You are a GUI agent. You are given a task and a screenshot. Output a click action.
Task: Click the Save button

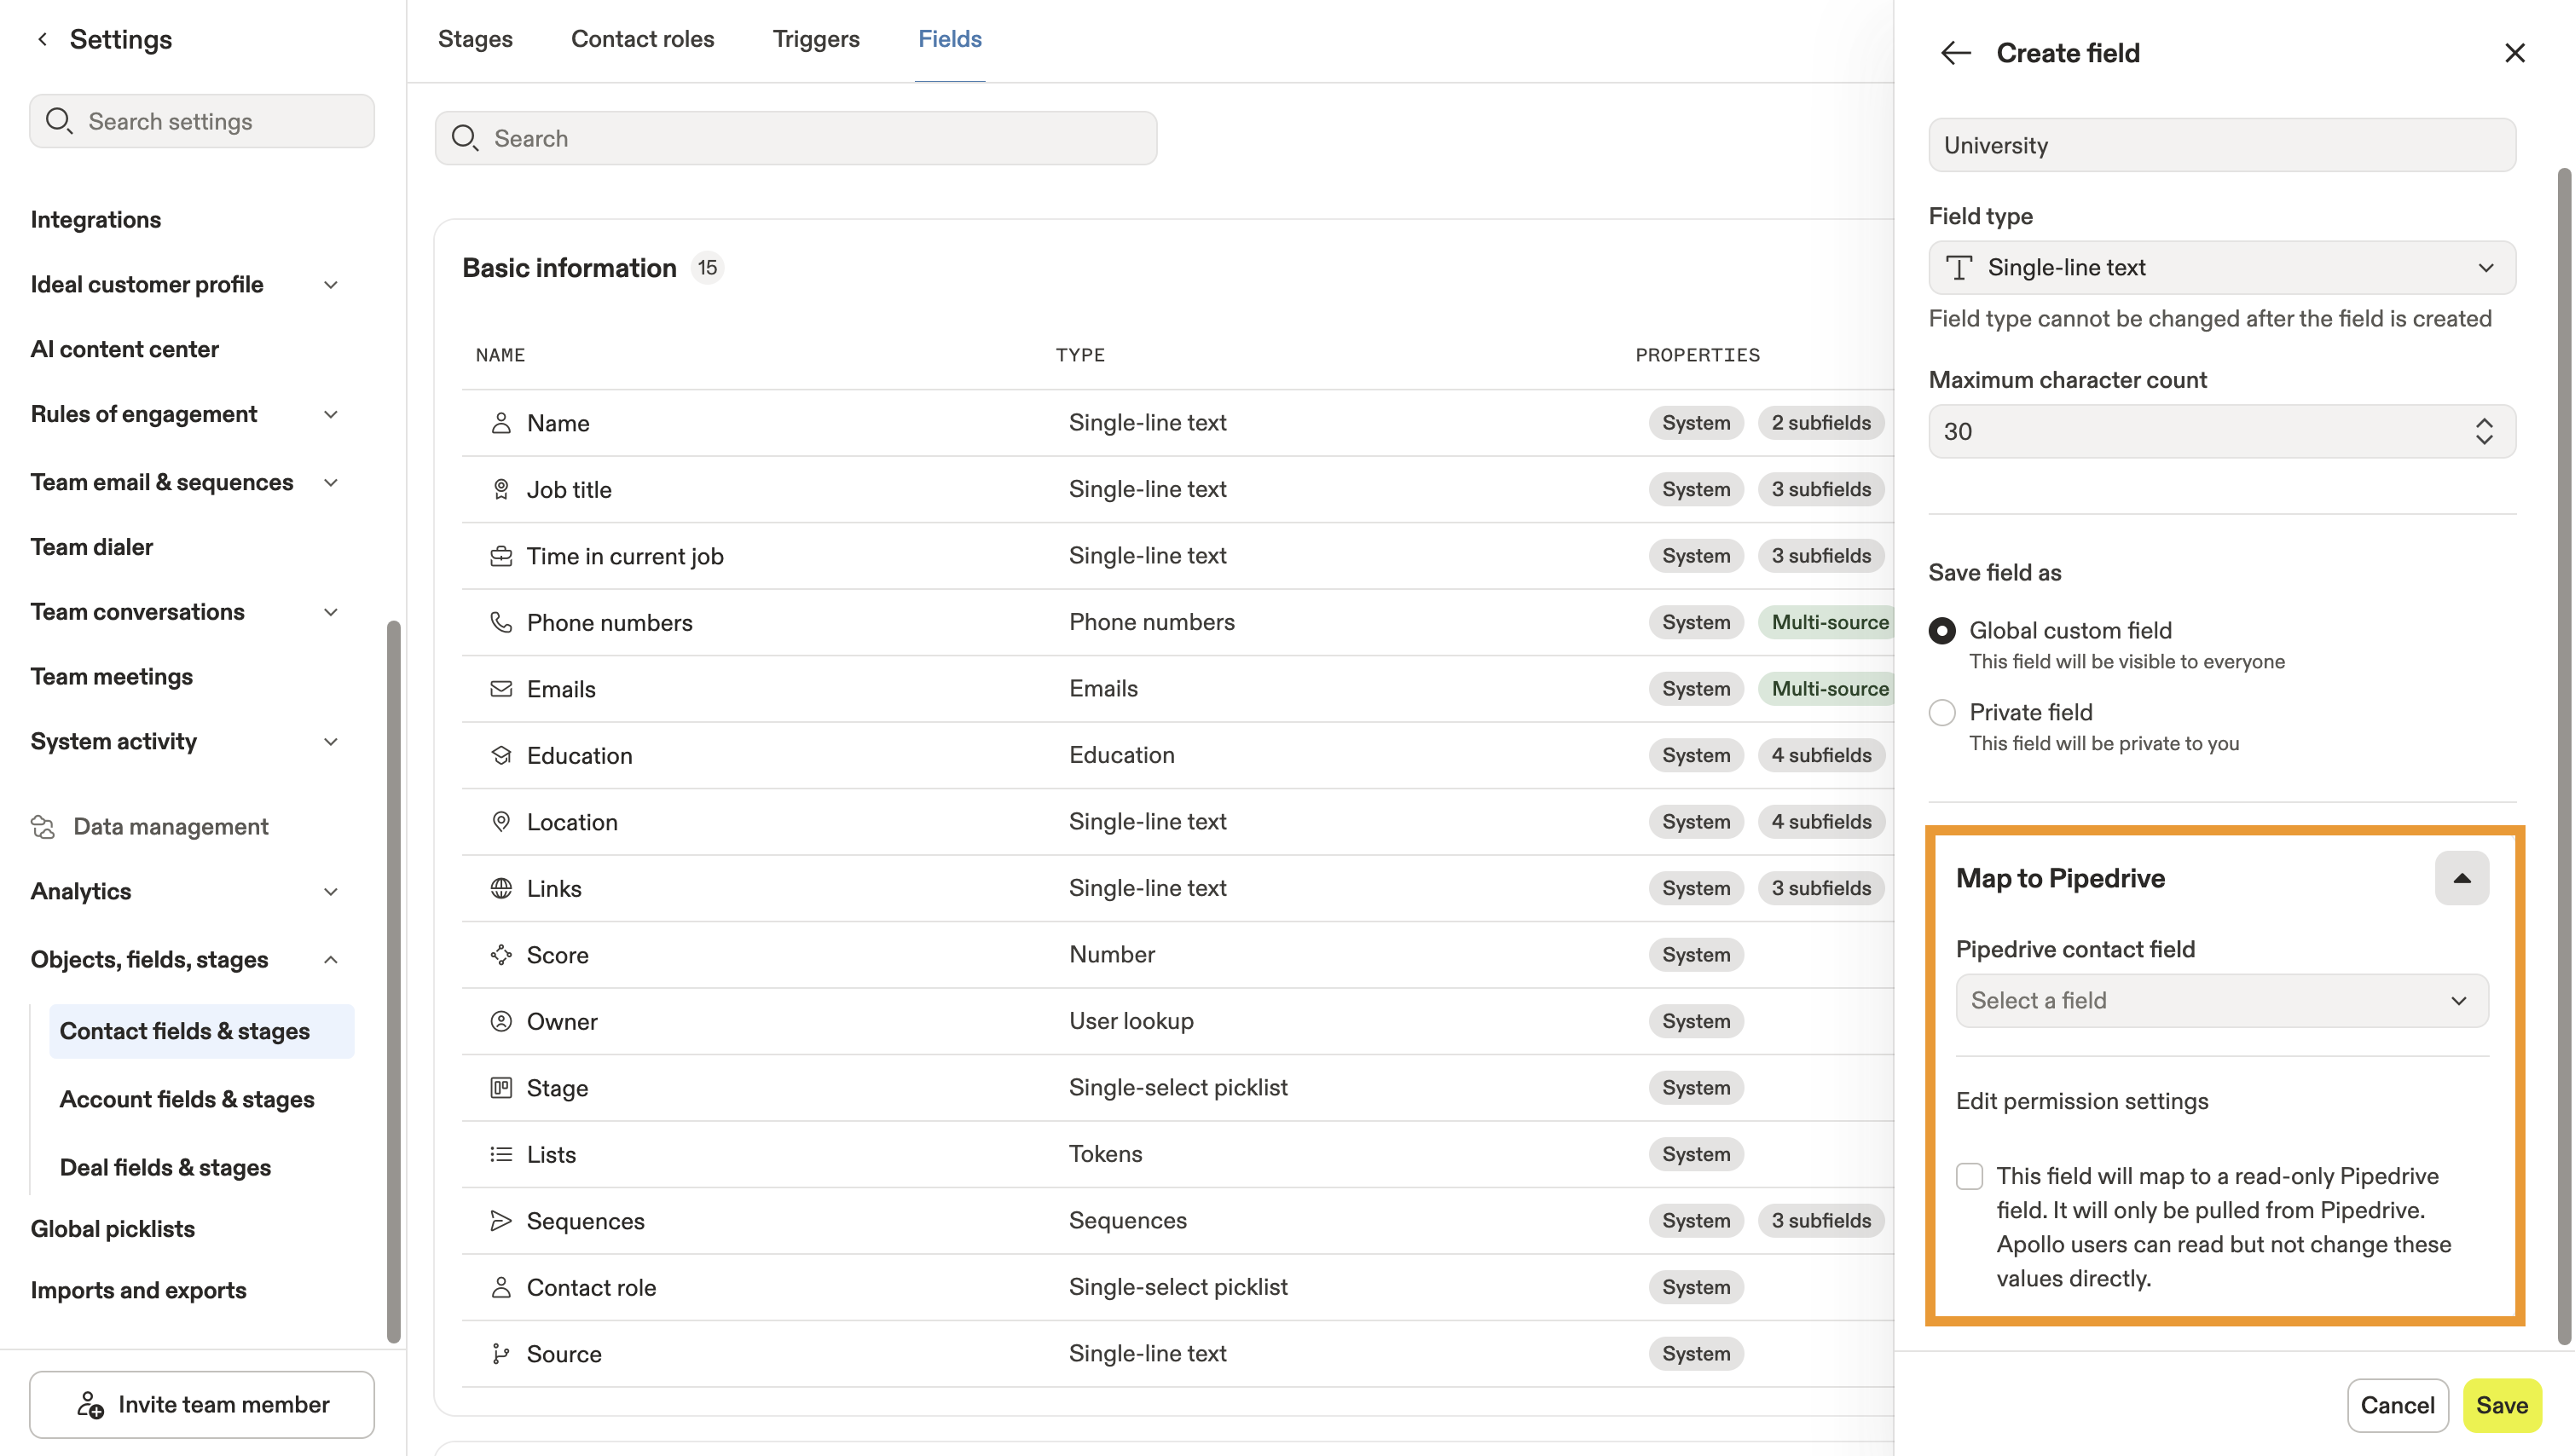pos(2501,1405)
